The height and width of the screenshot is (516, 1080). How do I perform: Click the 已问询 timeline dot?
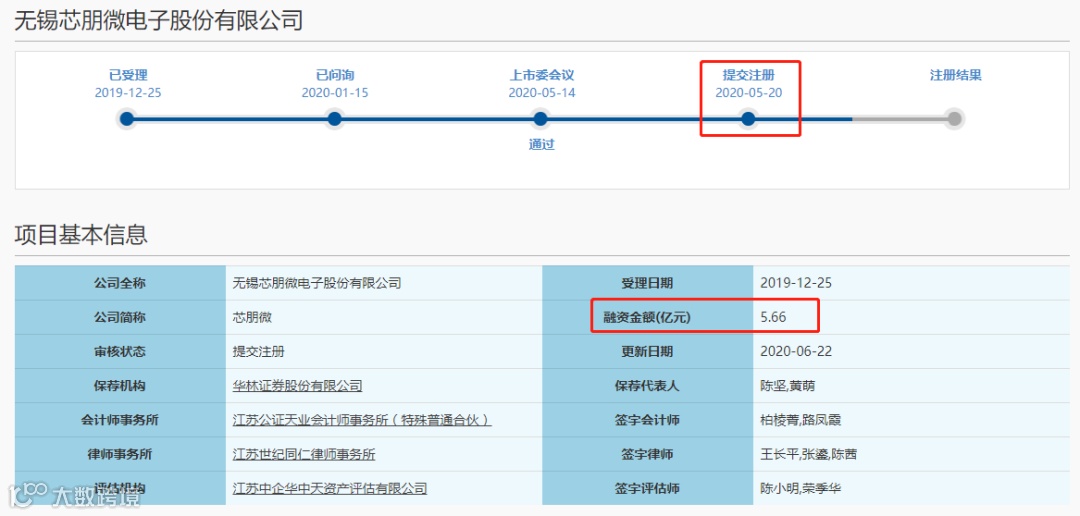click(335, 119)
